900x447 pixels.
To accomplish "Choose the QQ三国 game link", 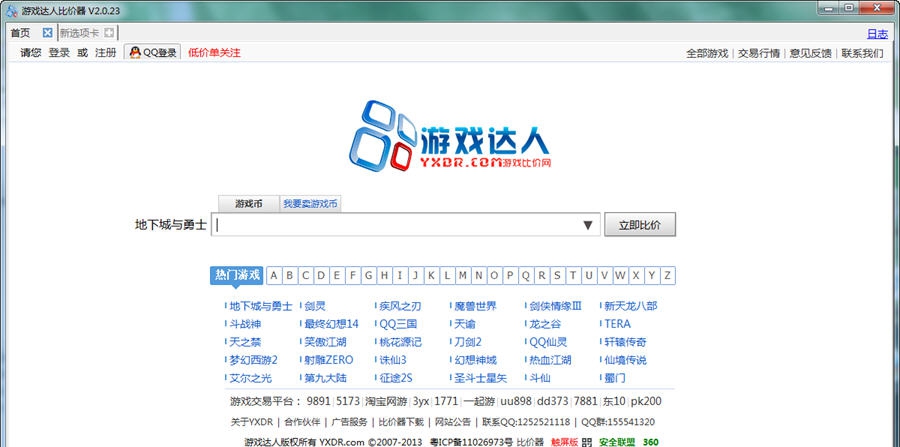I will pyautogui.click(x=398, y=324).
